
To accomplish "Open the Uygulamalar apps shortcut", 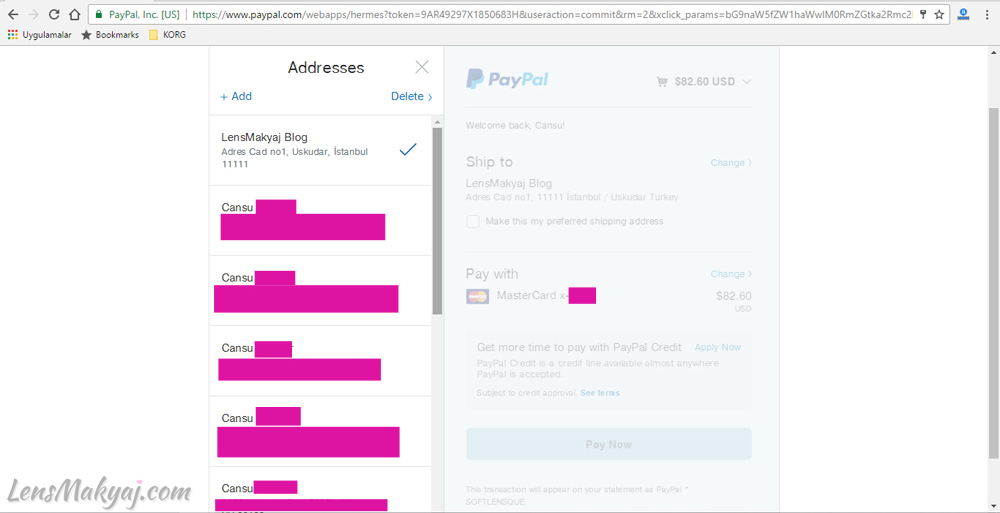I will pyautogui.click(x=40, y=35).
